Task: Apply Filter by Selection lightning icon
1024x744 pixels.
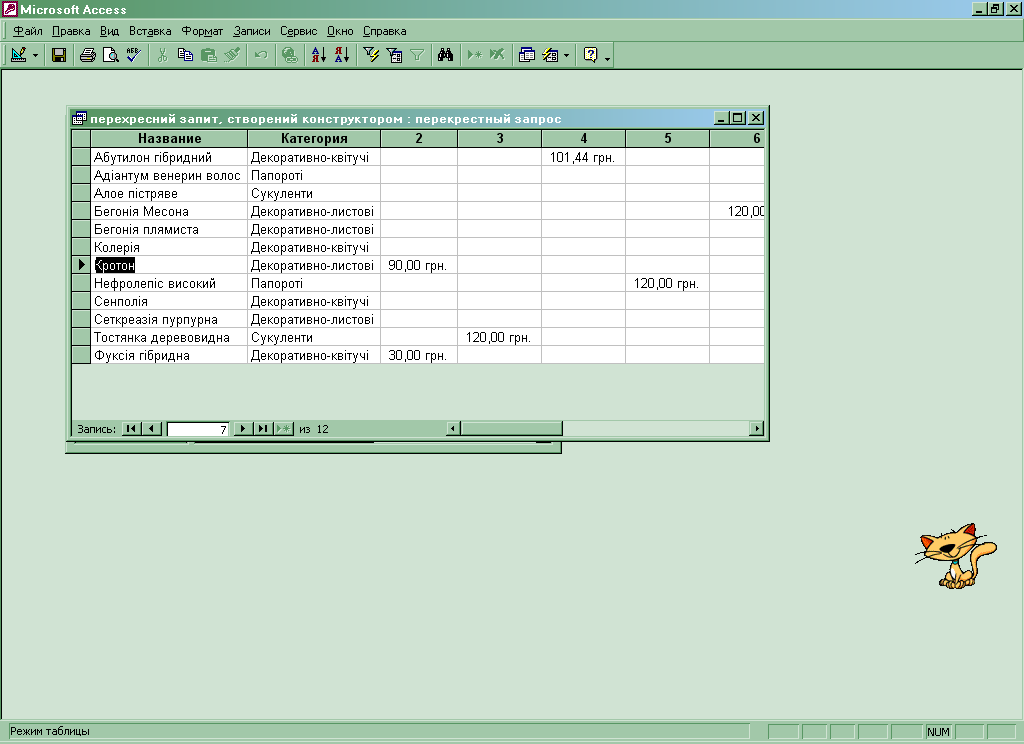Action: click(x=371, y=55)
